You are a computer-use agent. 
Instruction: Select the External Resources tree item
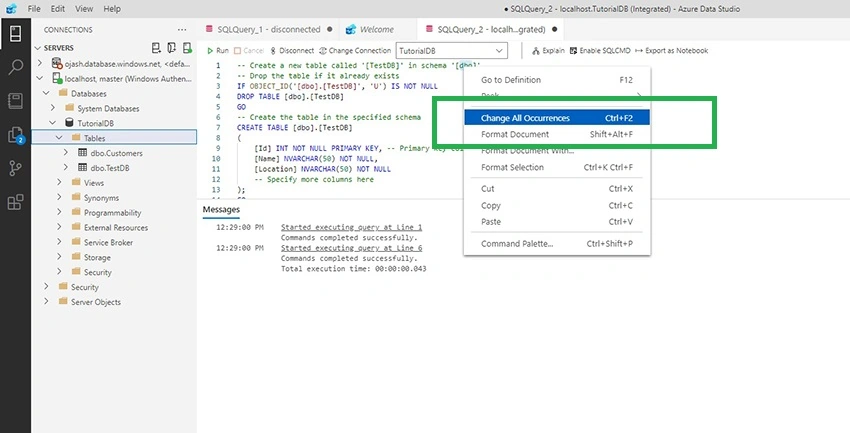click(x=114, y=228)
